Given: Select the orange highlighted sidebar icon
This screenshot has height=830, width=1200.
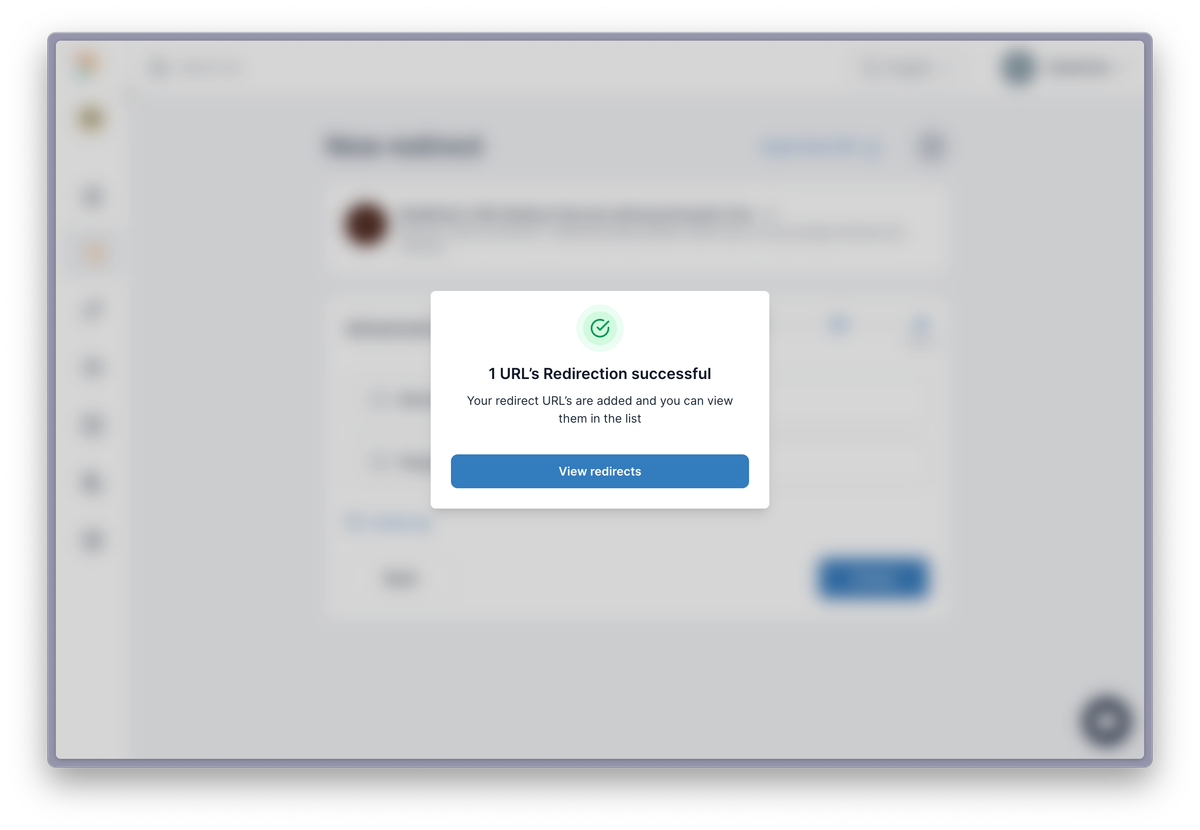Looking at the screenshot, I should click(92, 254).
